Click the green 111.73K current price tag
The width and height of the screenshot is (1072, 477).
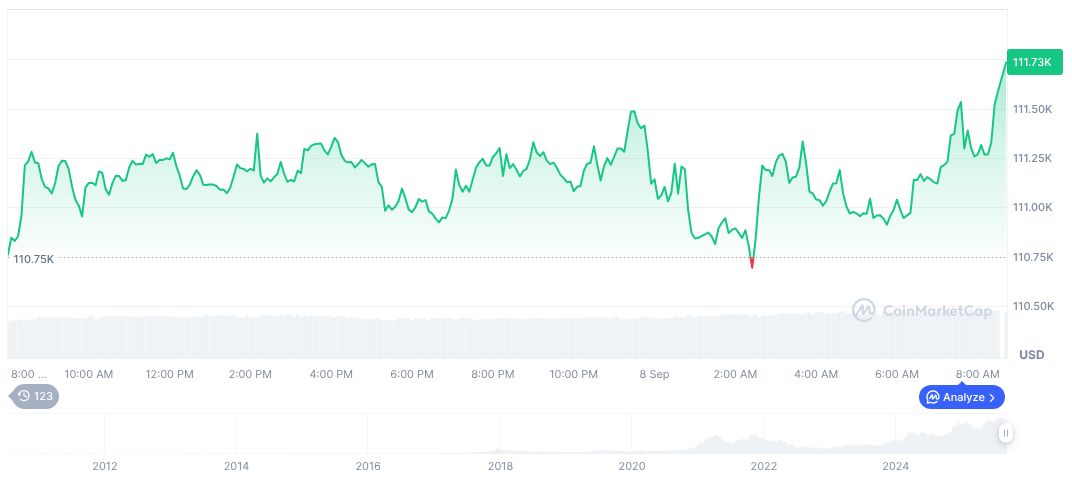tap(1031, 62)
